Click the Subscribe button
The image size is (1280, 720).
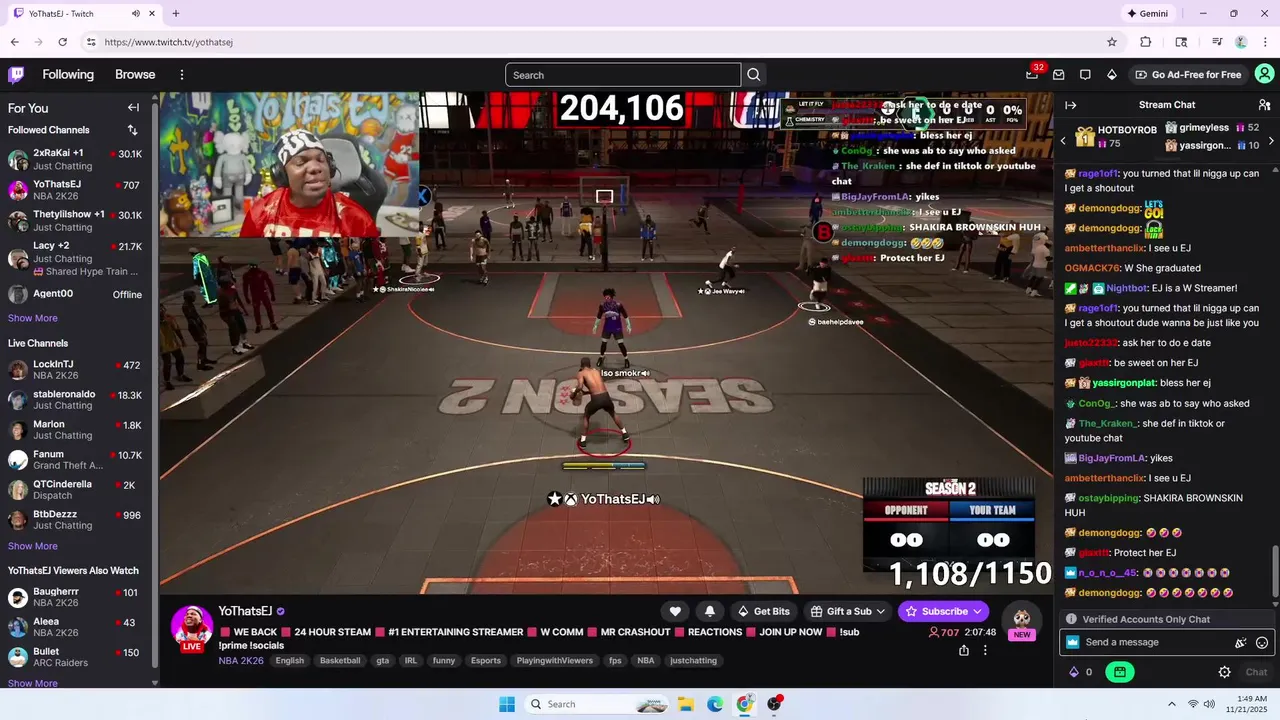(x=935, y=611)
